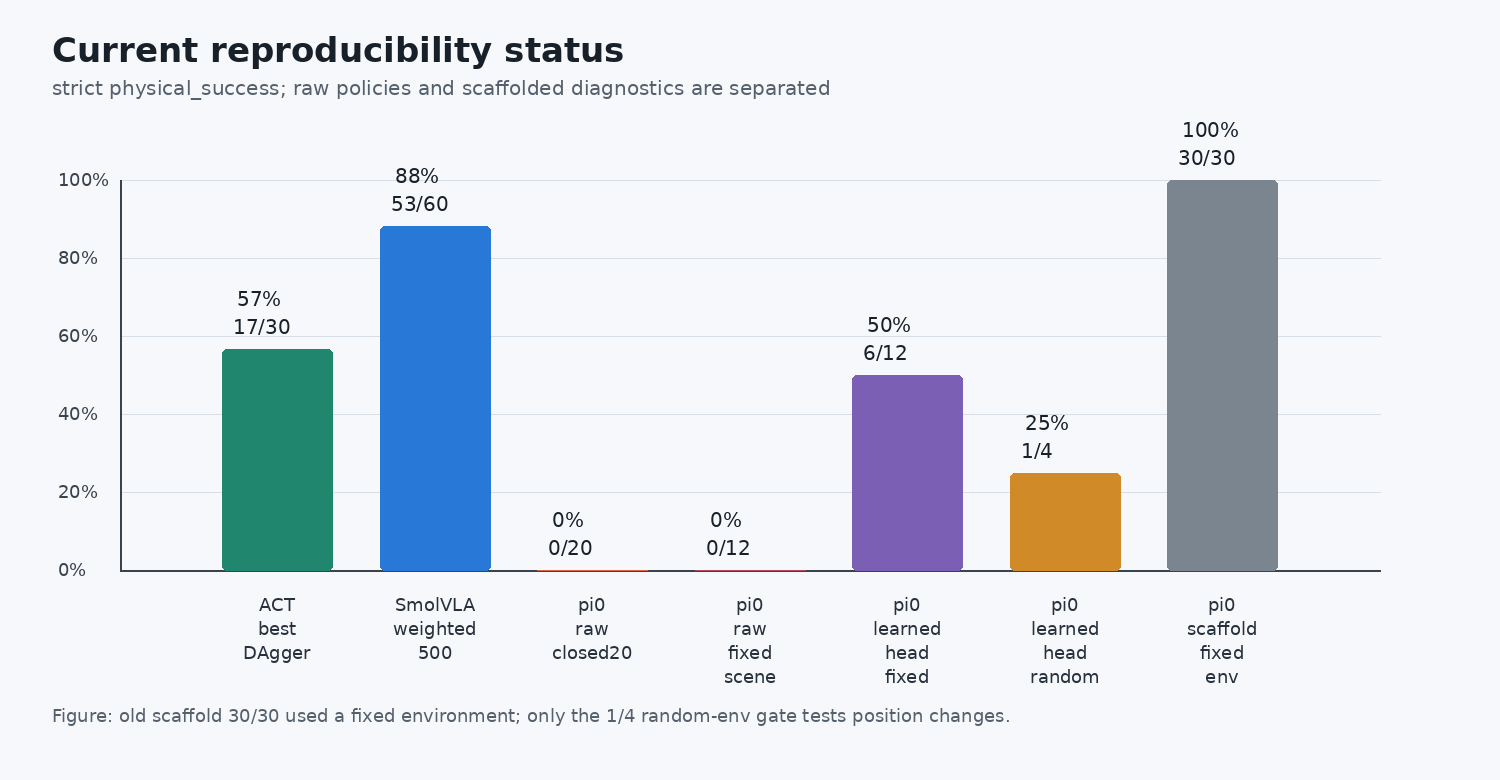
Task: Click the 1/4 value label
Action: pos(1037,452)
